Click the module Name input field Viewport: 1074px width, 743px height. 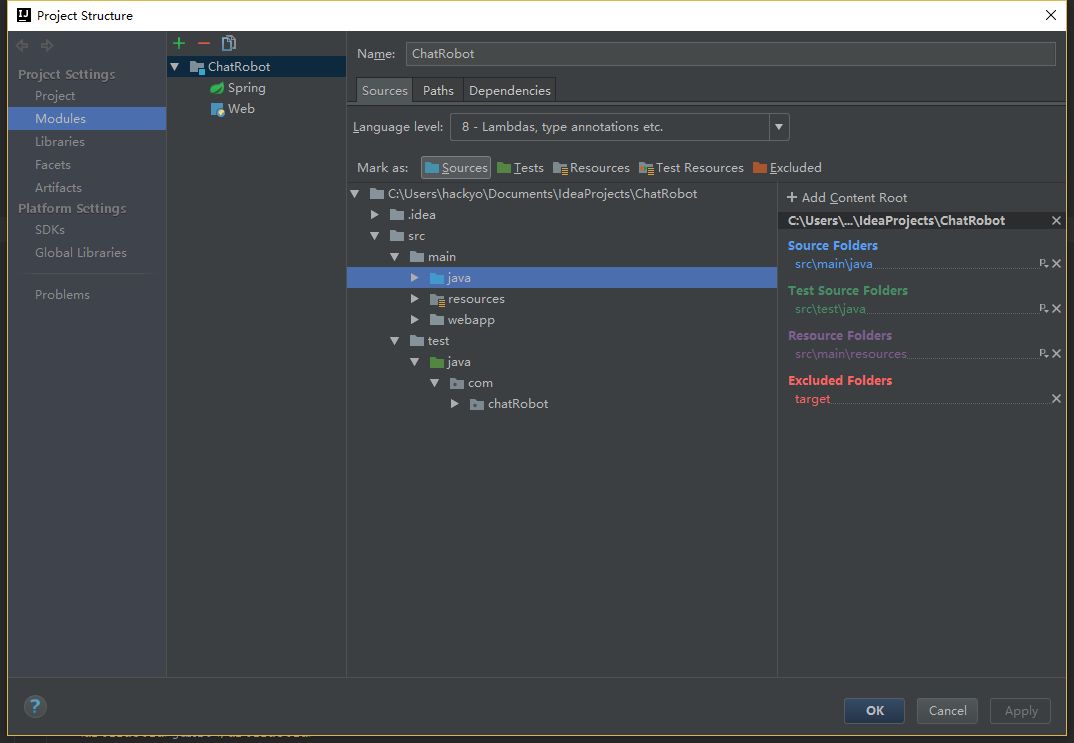[730, 54]
